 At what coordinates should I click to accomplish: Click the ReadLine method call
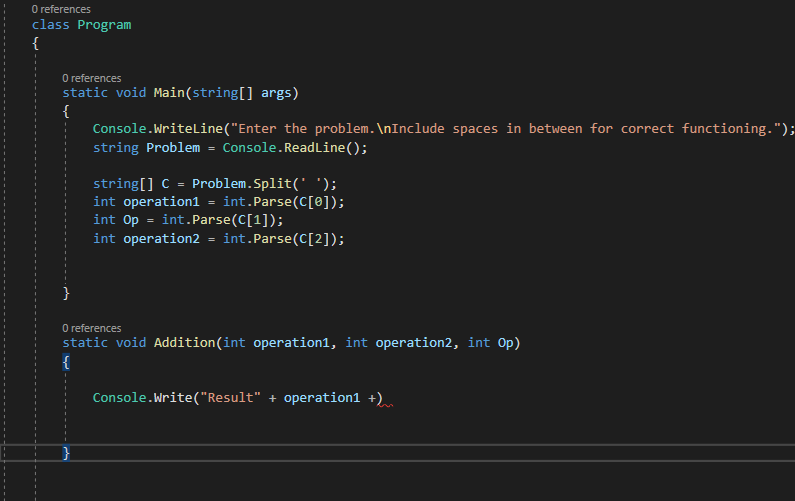[314, 148]
